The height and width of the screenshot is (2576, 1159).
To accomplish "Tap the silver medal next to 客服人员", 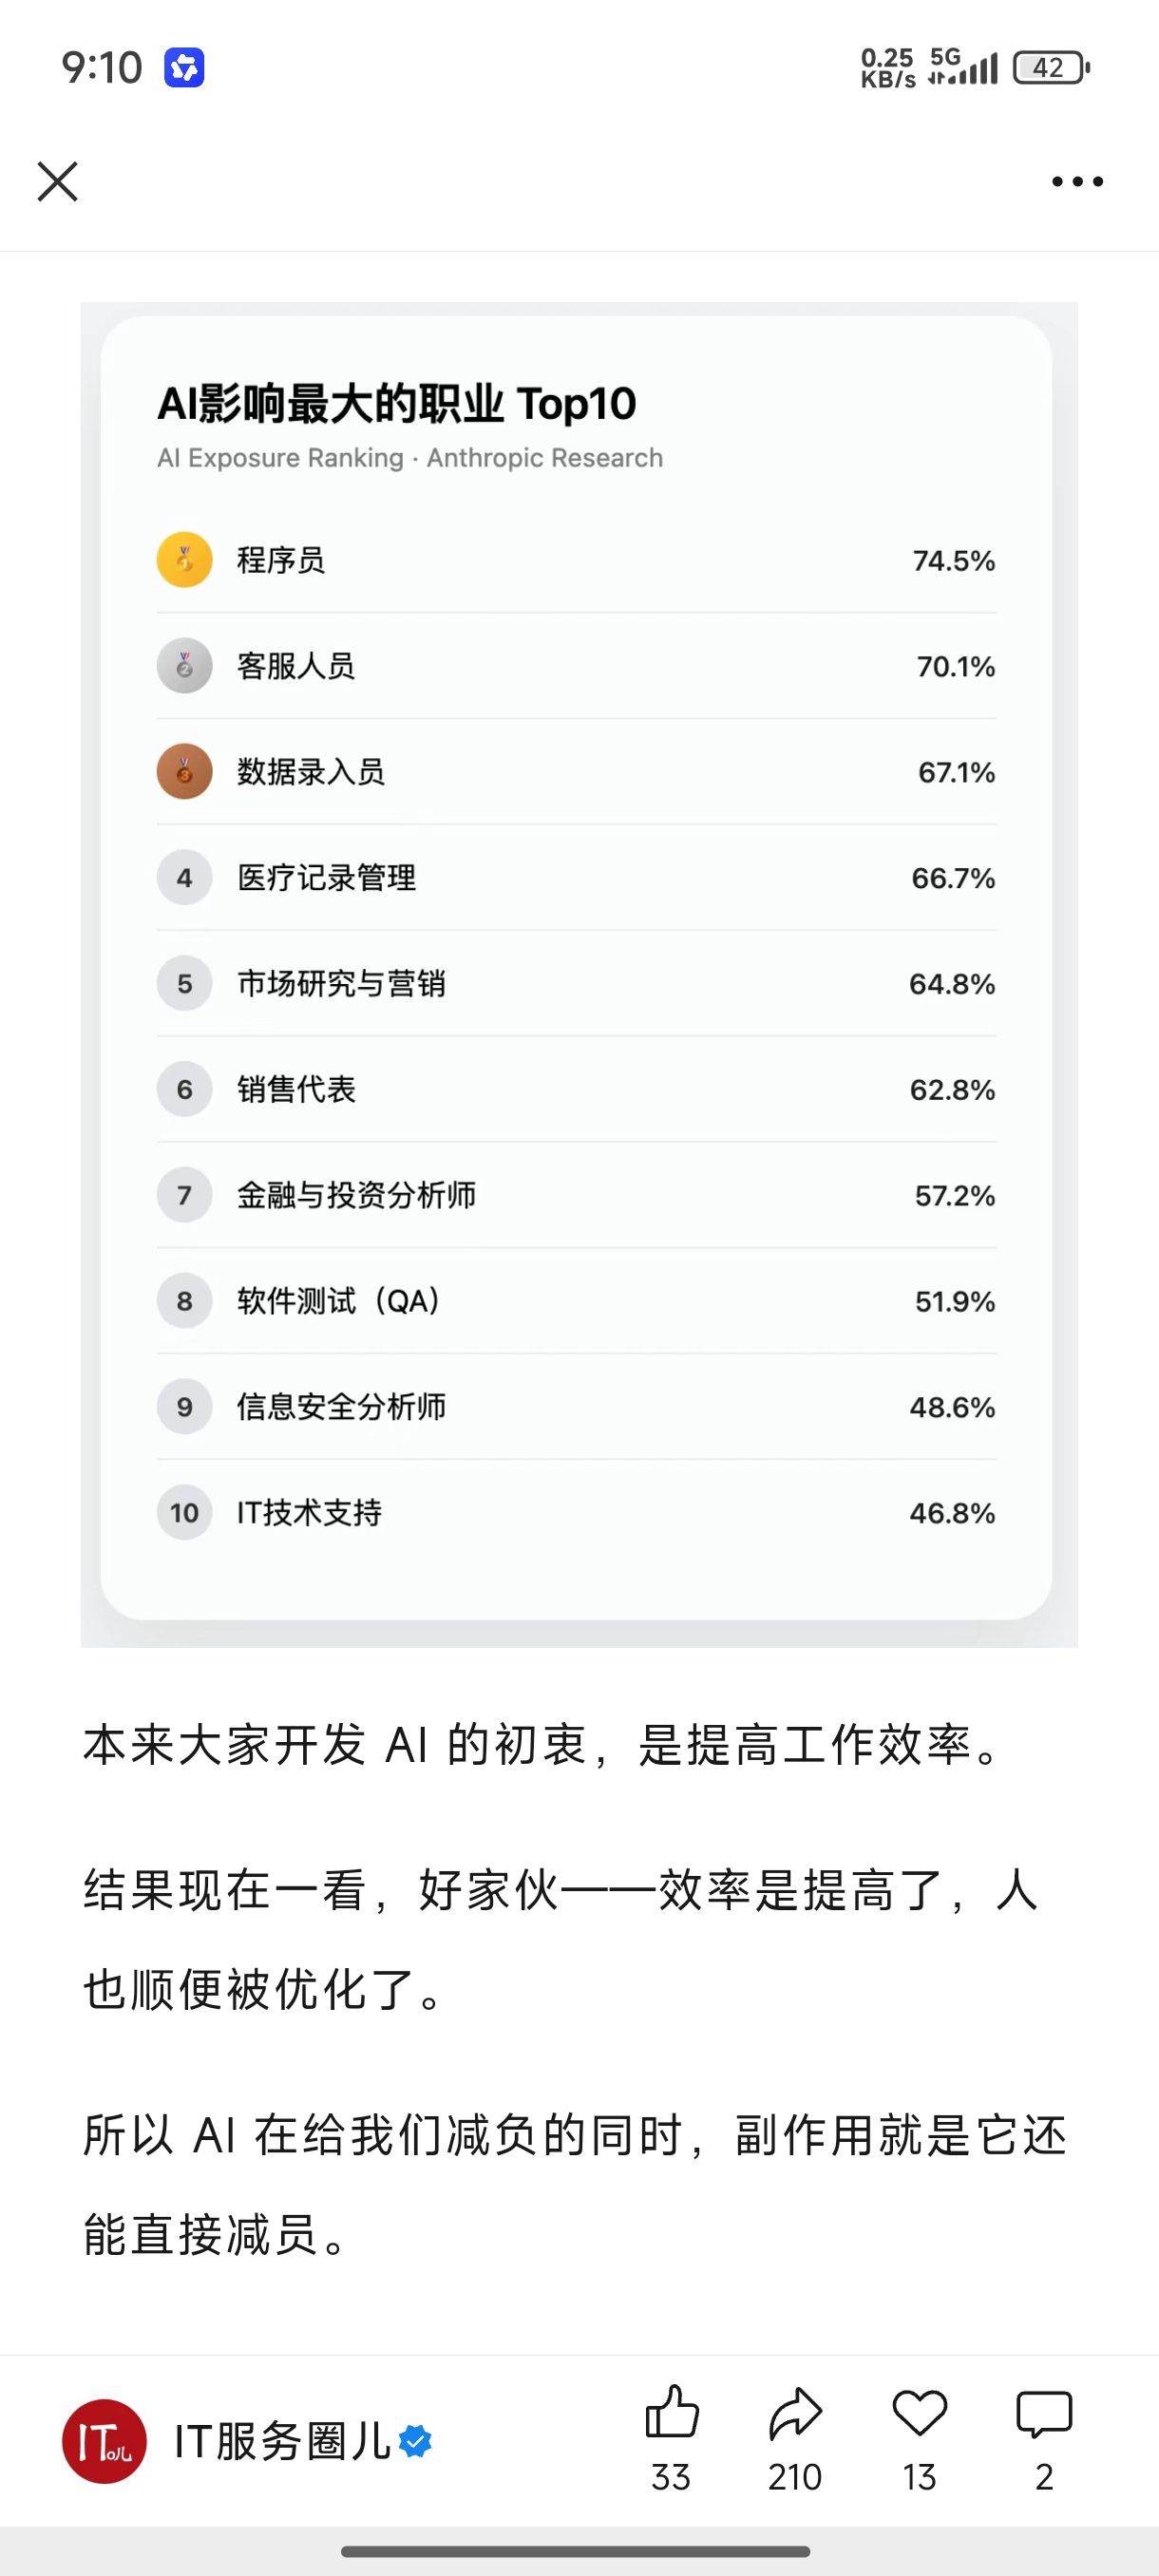I will tap(185, 666).
